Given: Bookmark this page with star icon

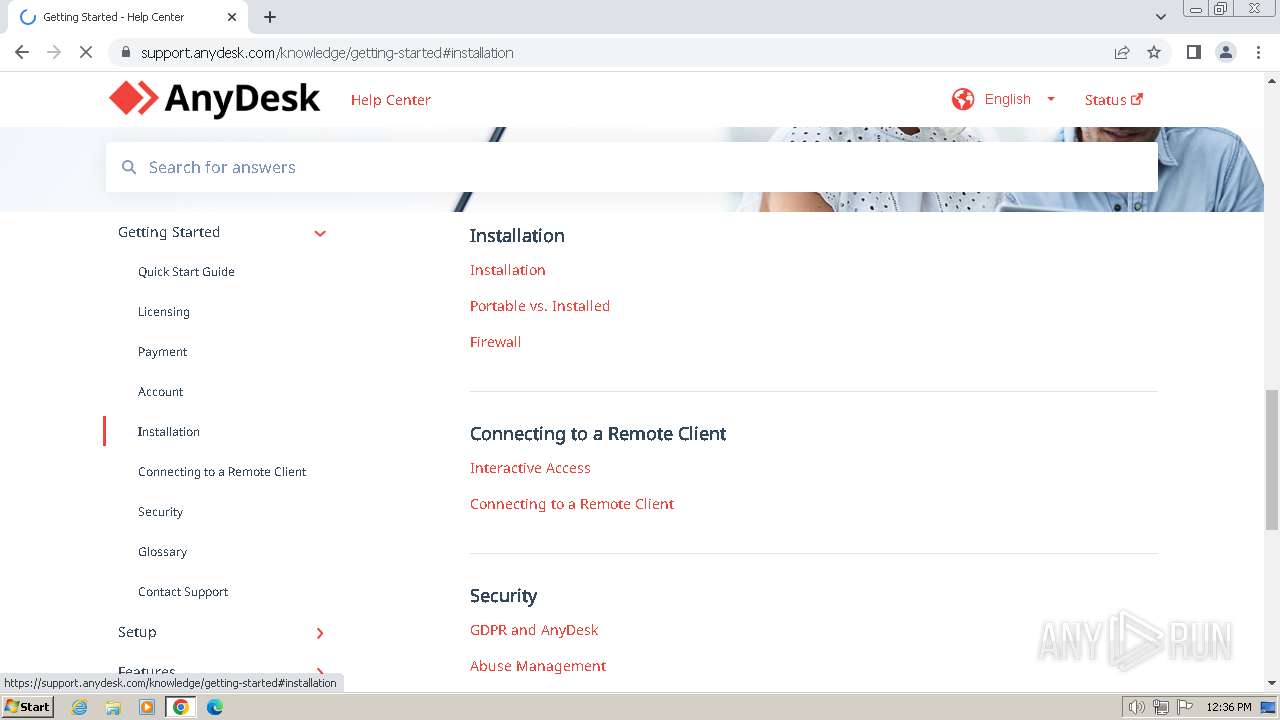Looking at the screenshot, I should [x=1154, y=52].
